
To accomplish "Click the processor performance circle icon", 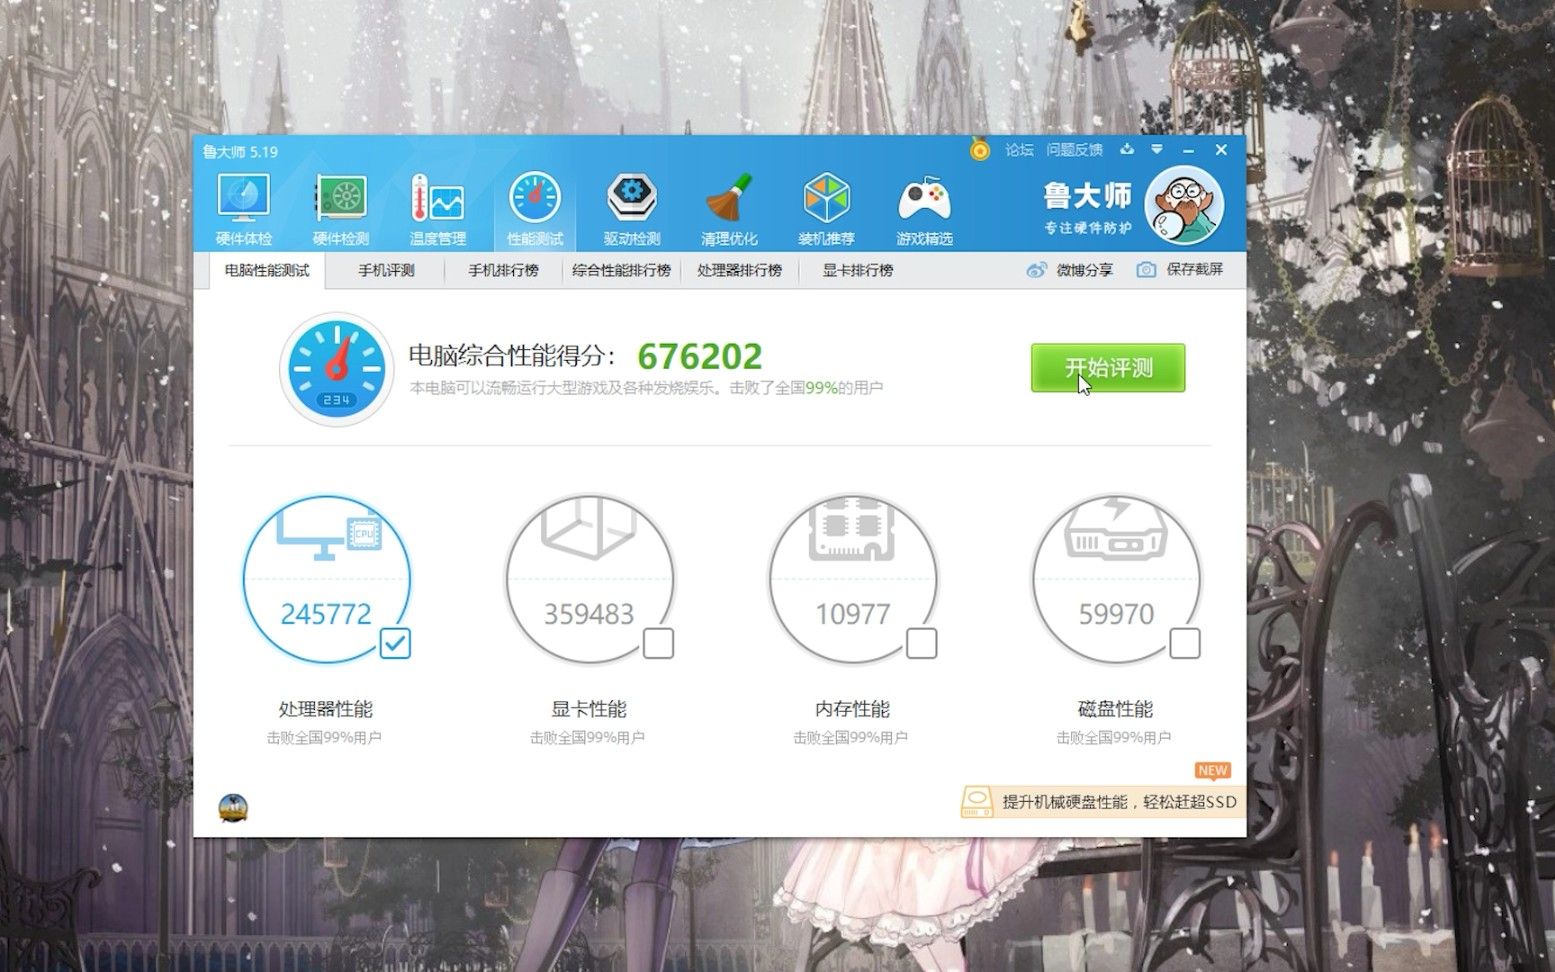I will pyautogui.click(x=327, y=579).
